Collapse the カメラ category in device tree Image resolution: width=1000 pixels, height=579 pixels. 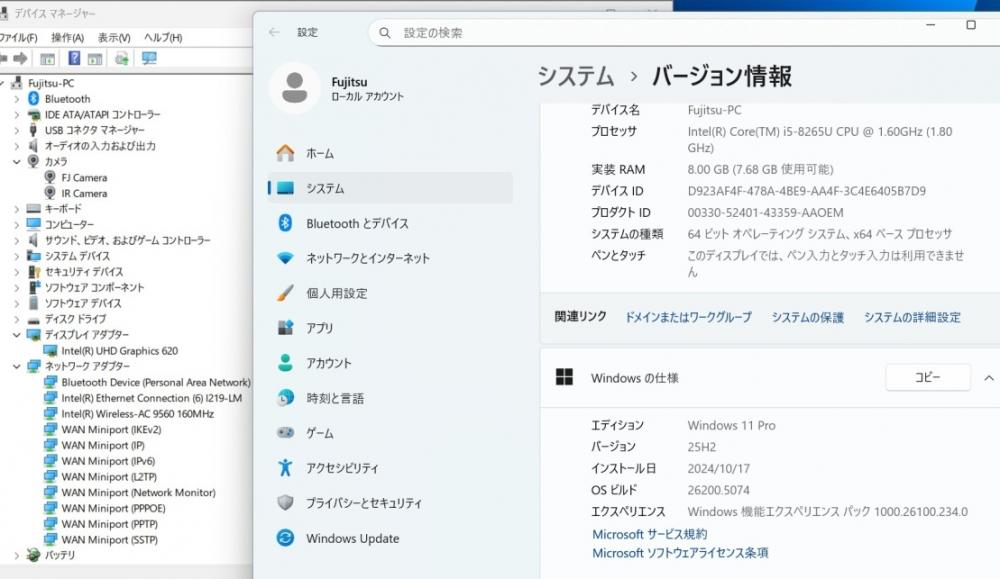point(16,161)
